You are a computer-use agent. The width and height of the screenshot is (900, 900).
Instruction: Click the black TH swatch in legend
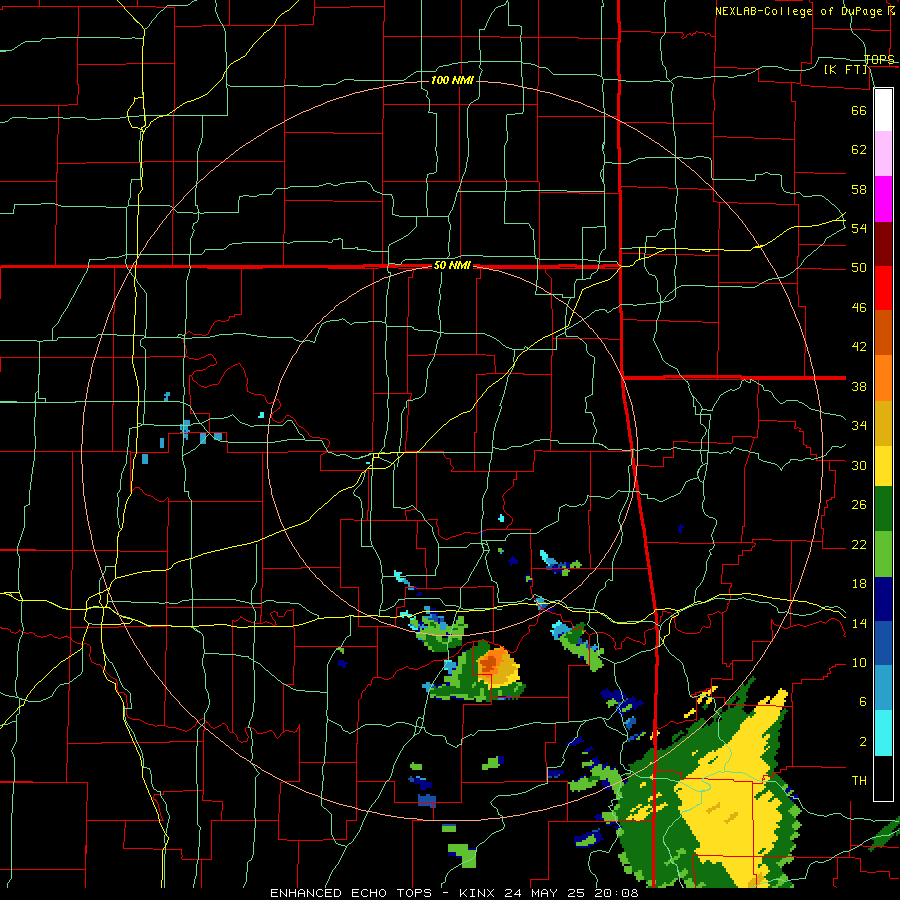[x=883, y=778]
